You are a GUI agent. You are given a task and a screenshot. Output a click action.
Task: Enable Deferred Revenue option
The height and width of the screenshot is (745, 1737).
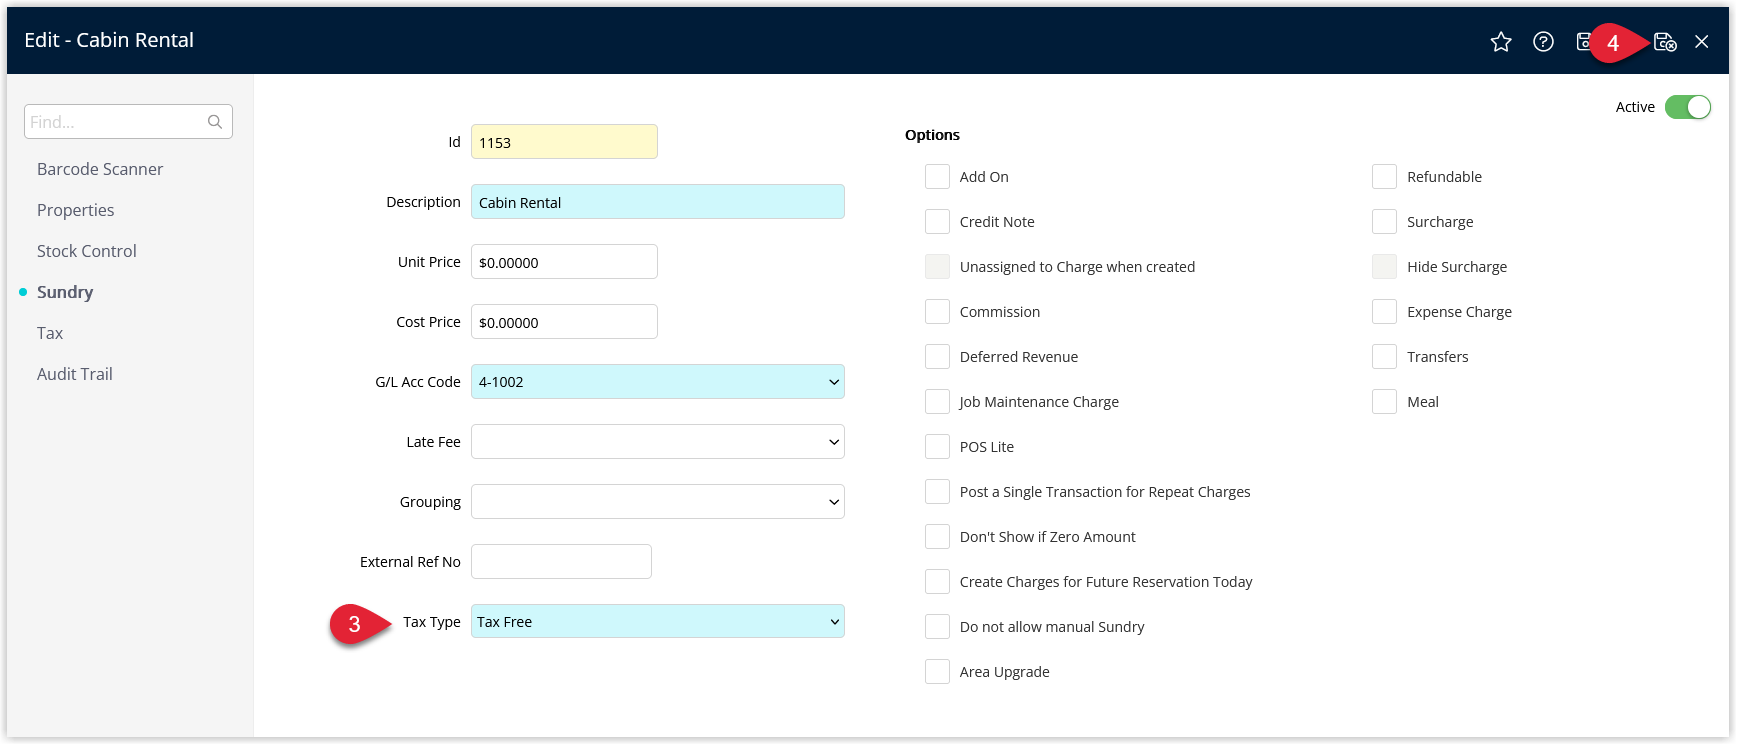tap(937, 357)
